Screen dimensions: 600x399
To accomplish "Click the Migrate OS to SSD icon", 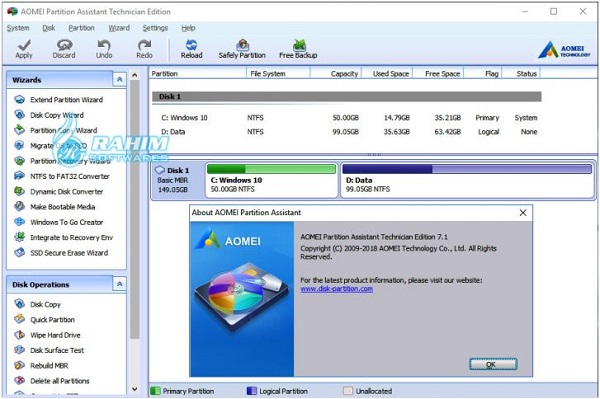I will (x=19, y=145).
